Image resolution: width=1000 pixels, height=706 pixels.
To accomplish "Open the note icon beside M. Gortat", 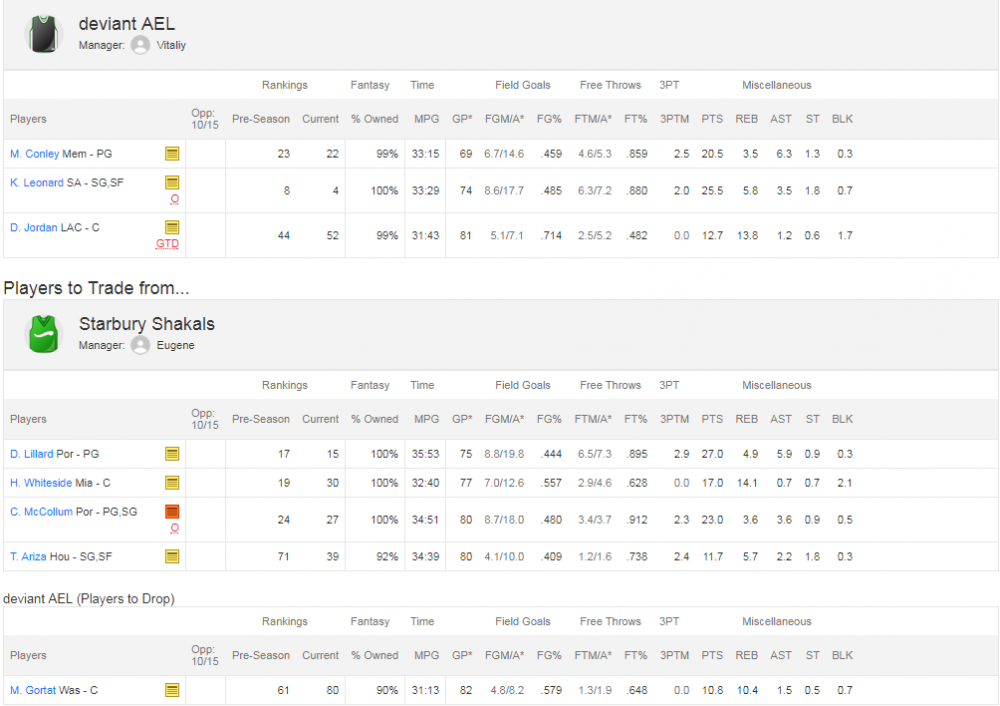I will point(172,690).
